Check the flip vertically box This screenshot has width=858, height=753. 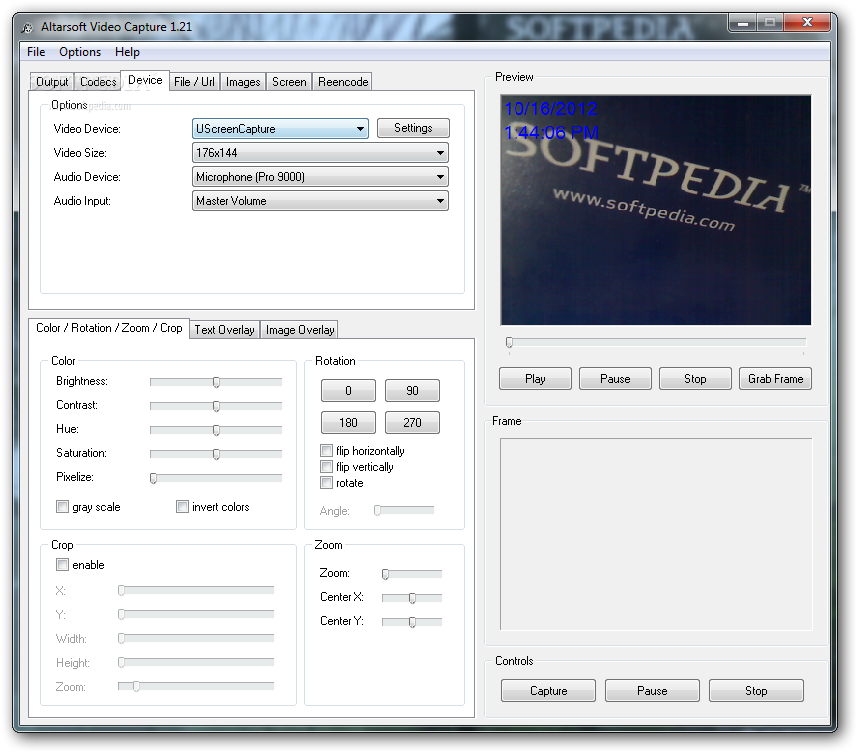[326, 467]
